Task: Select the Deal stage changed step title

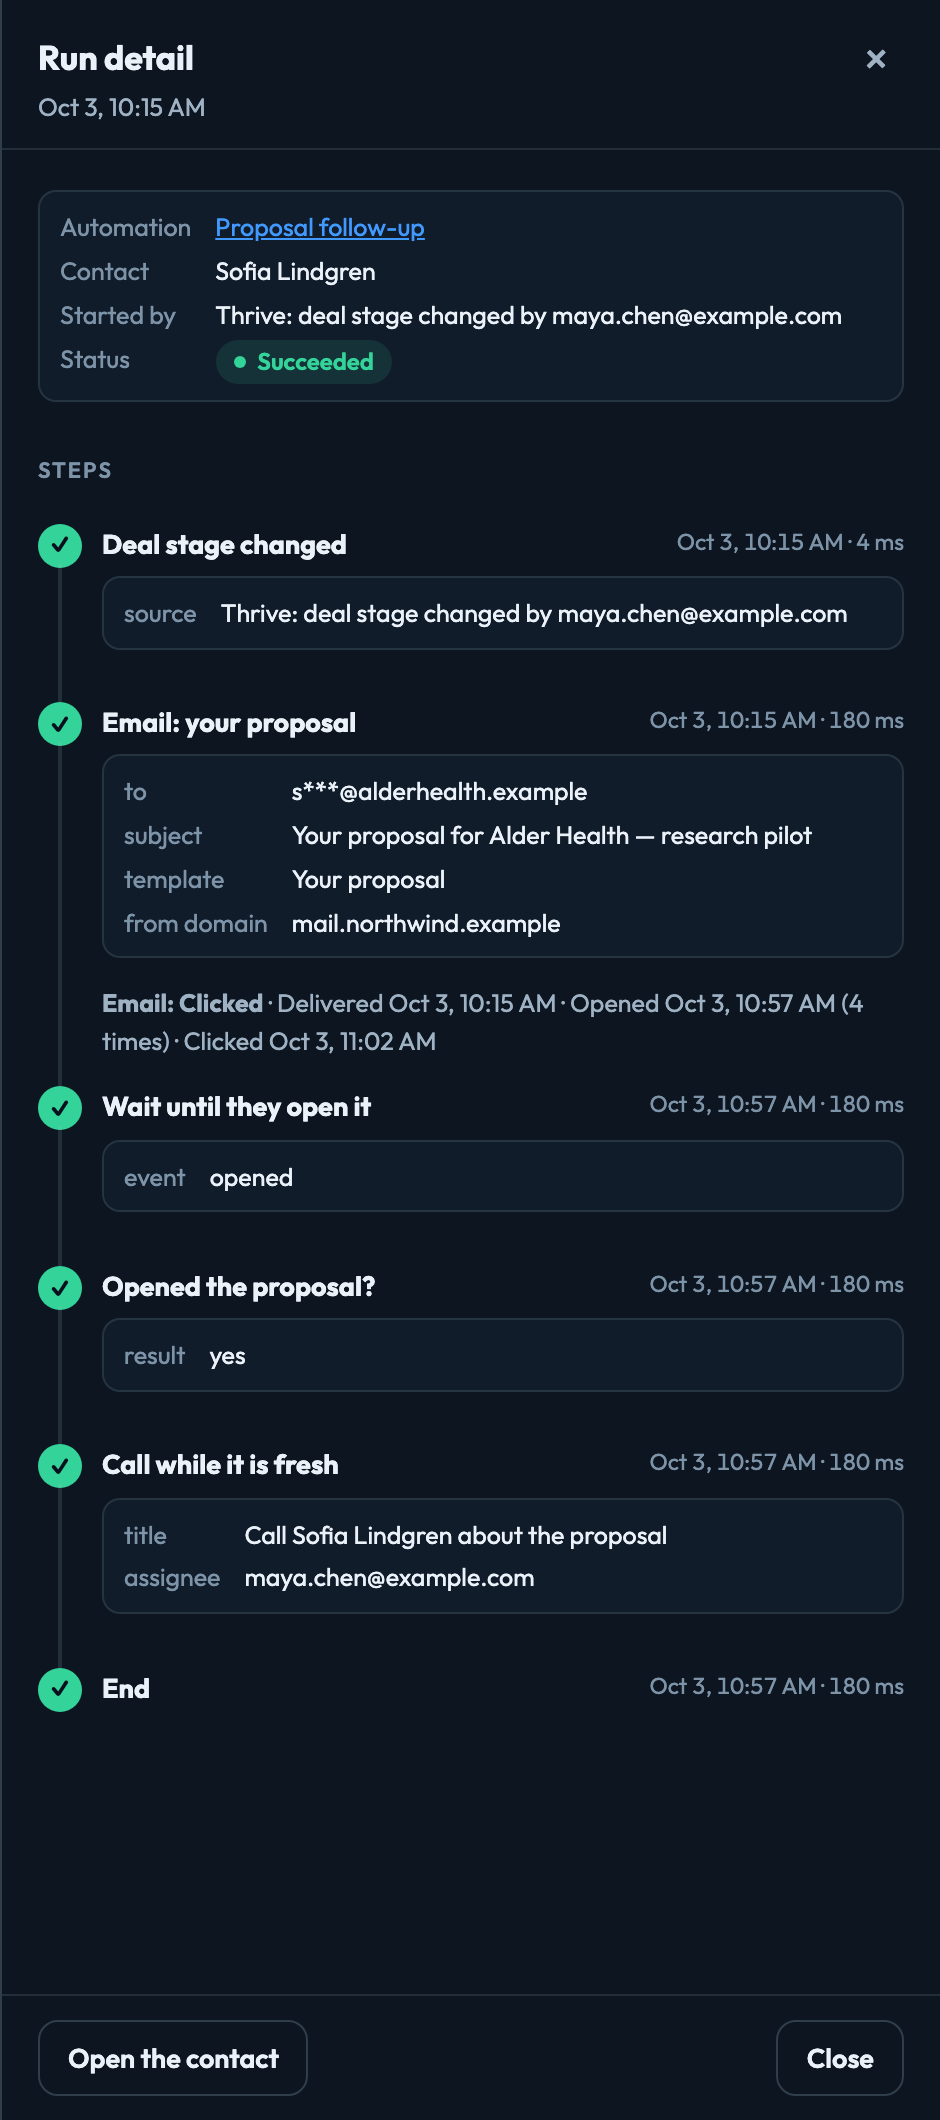Action: 224,545
